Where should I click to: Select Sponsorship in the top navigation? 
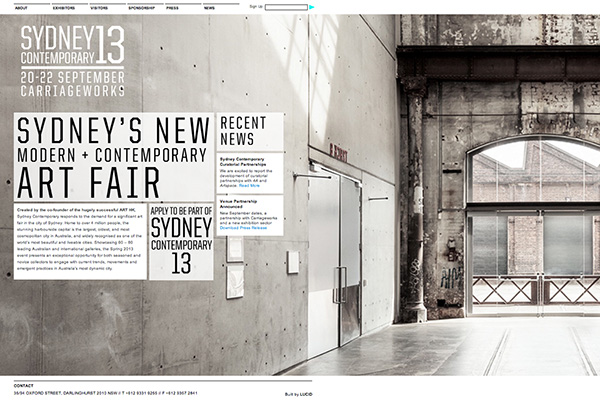(141, 7)
